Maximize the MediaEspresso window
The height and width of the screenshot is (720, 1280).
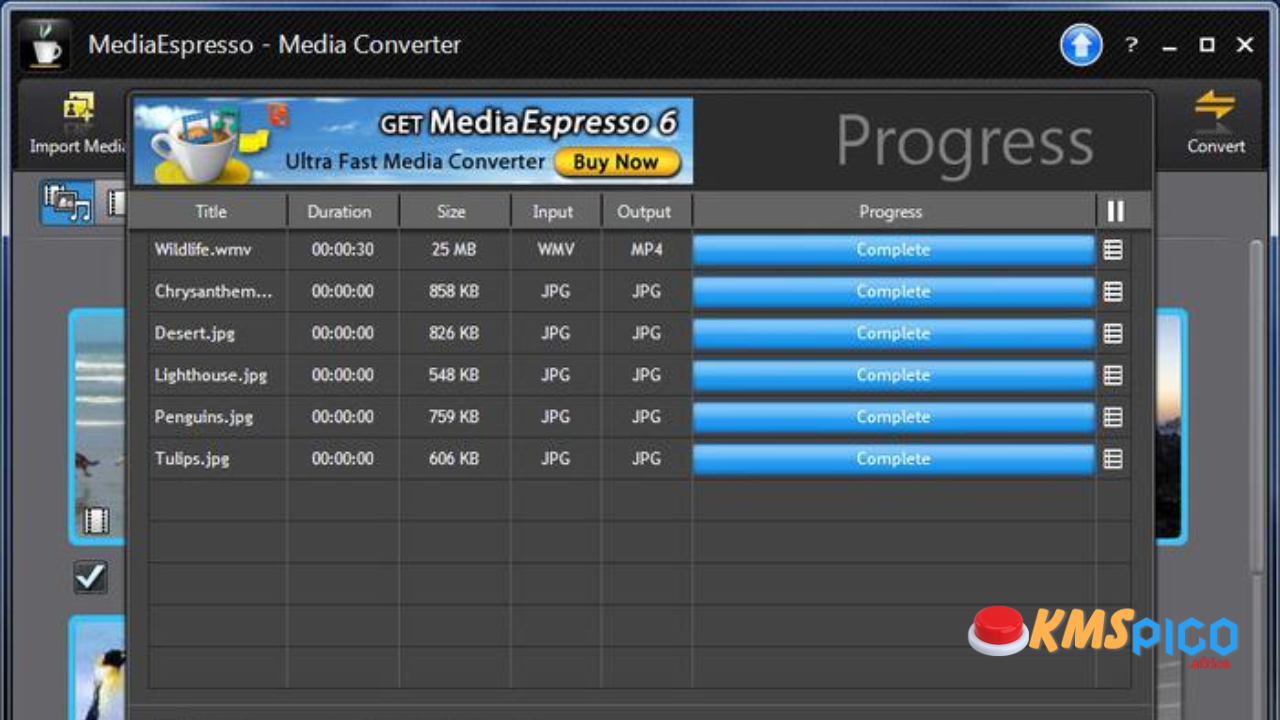point(1207,45)
